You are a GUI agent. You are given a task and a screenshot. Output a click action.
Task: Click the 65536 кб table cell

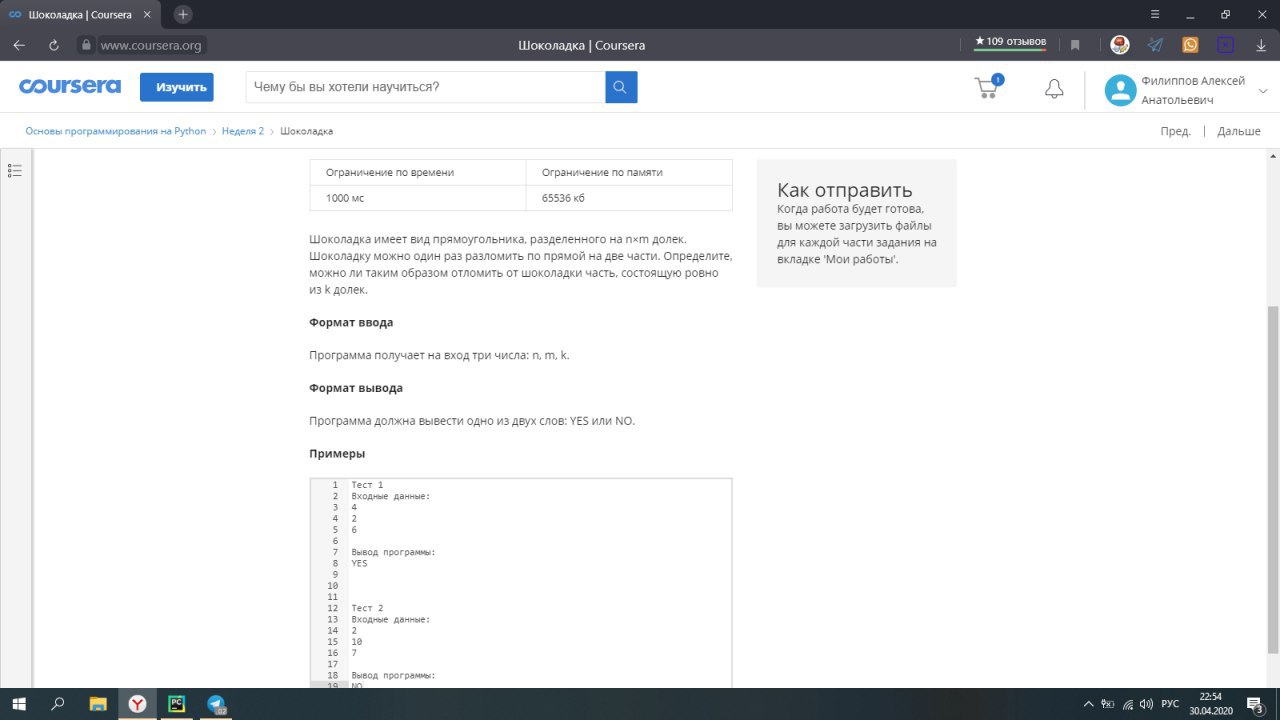(x=629, y=198)
